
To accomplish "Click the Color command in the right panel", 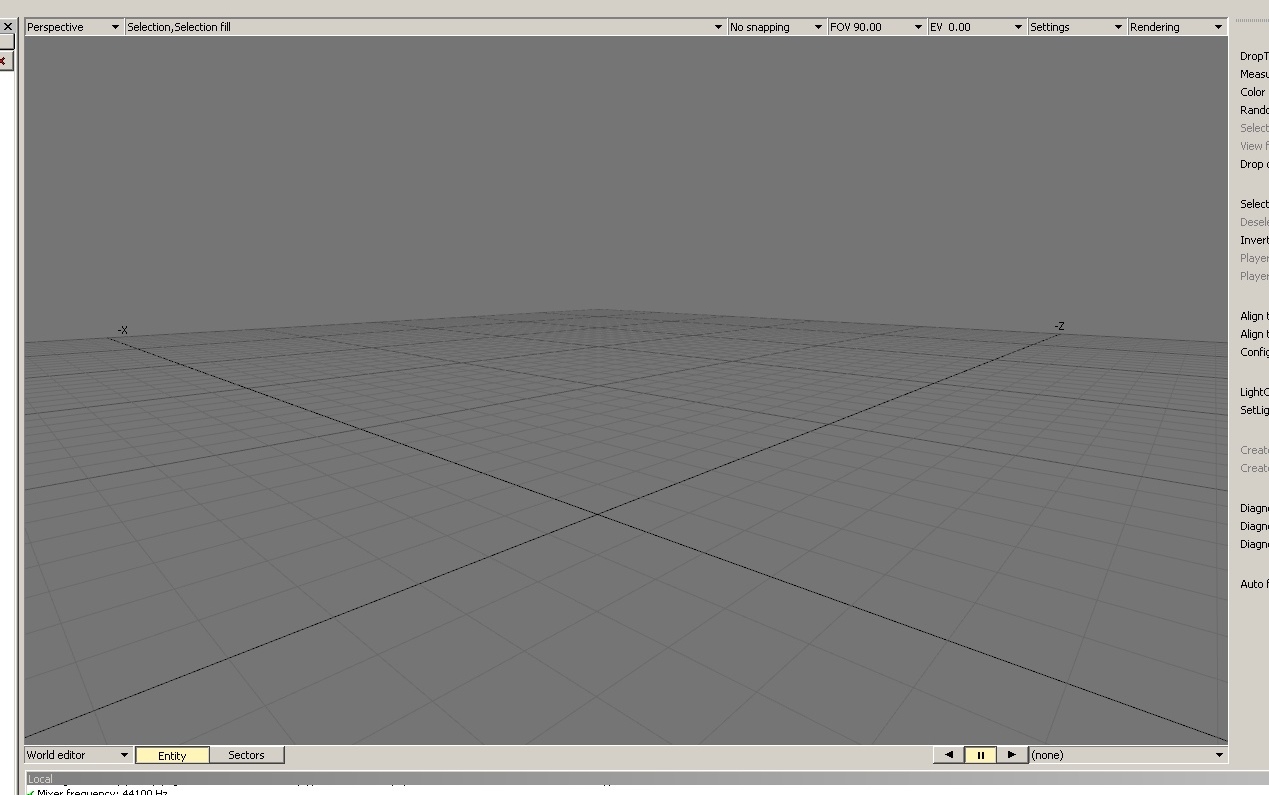I will pos(1252,92).
